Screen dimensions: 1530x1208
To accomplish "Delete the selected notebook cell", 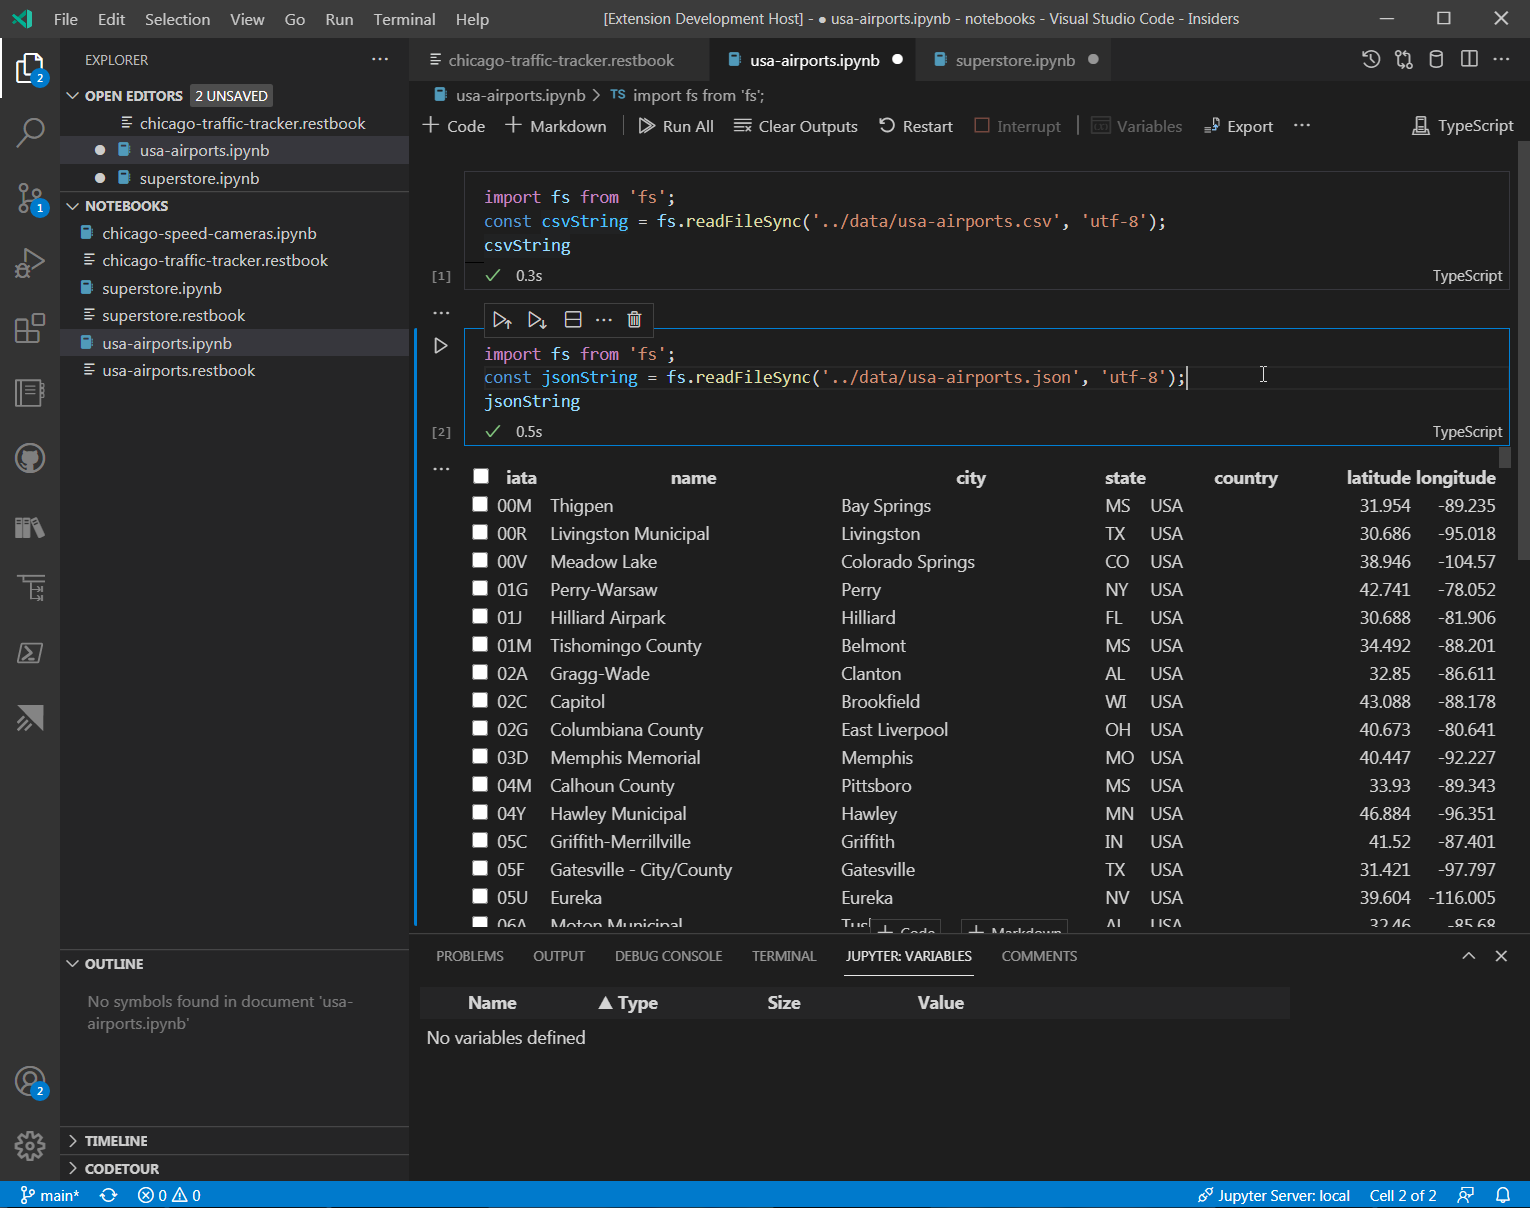I will click(634, 319).
